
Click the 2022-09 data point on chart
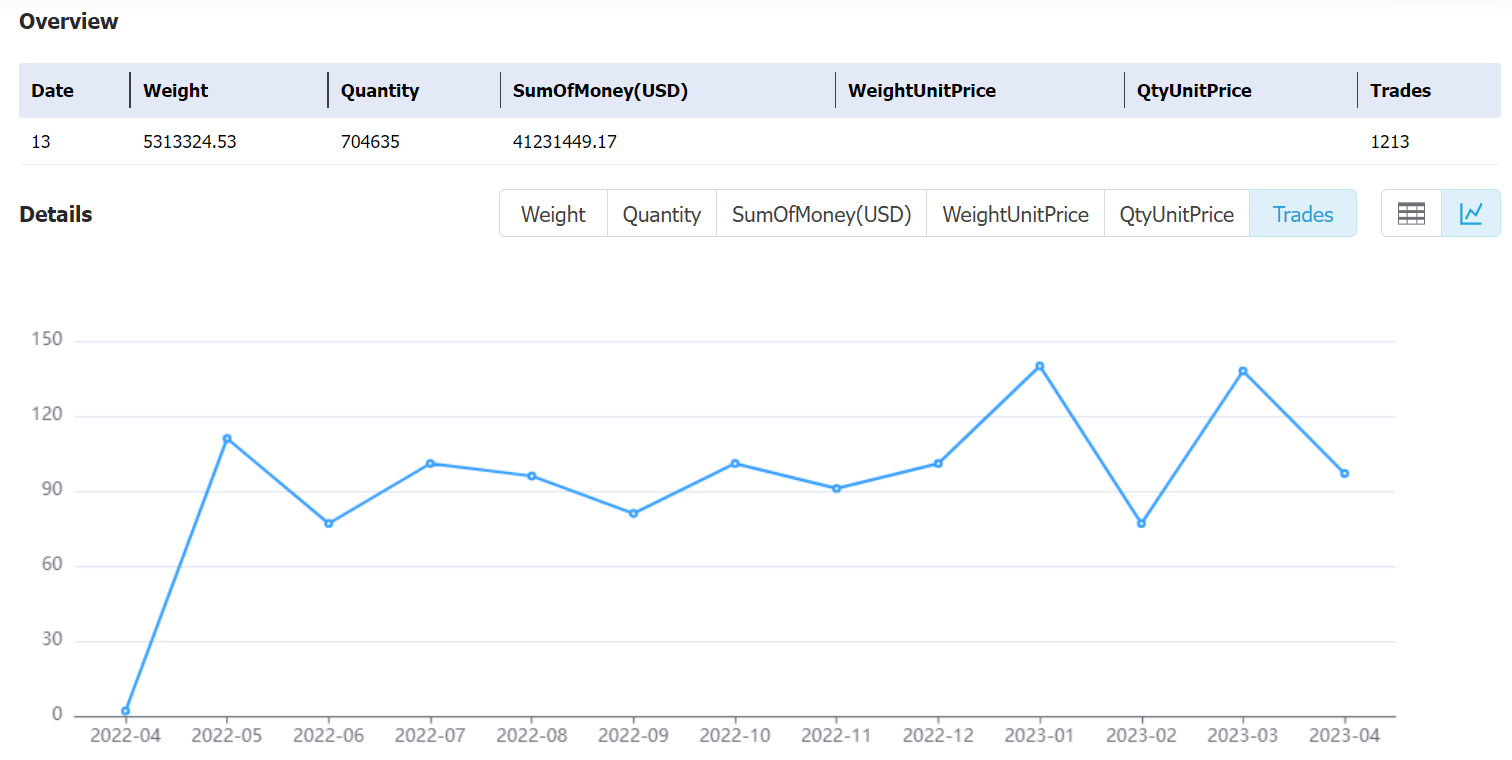(633, 513)
